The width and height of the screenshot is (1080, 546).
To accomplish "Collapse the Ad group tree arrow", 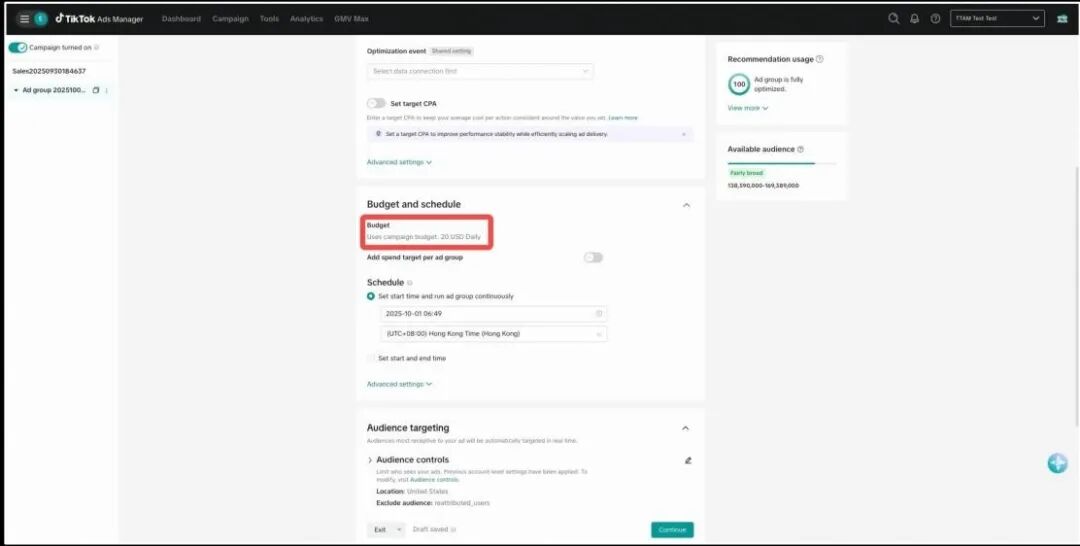I will [x=16, y=90].
